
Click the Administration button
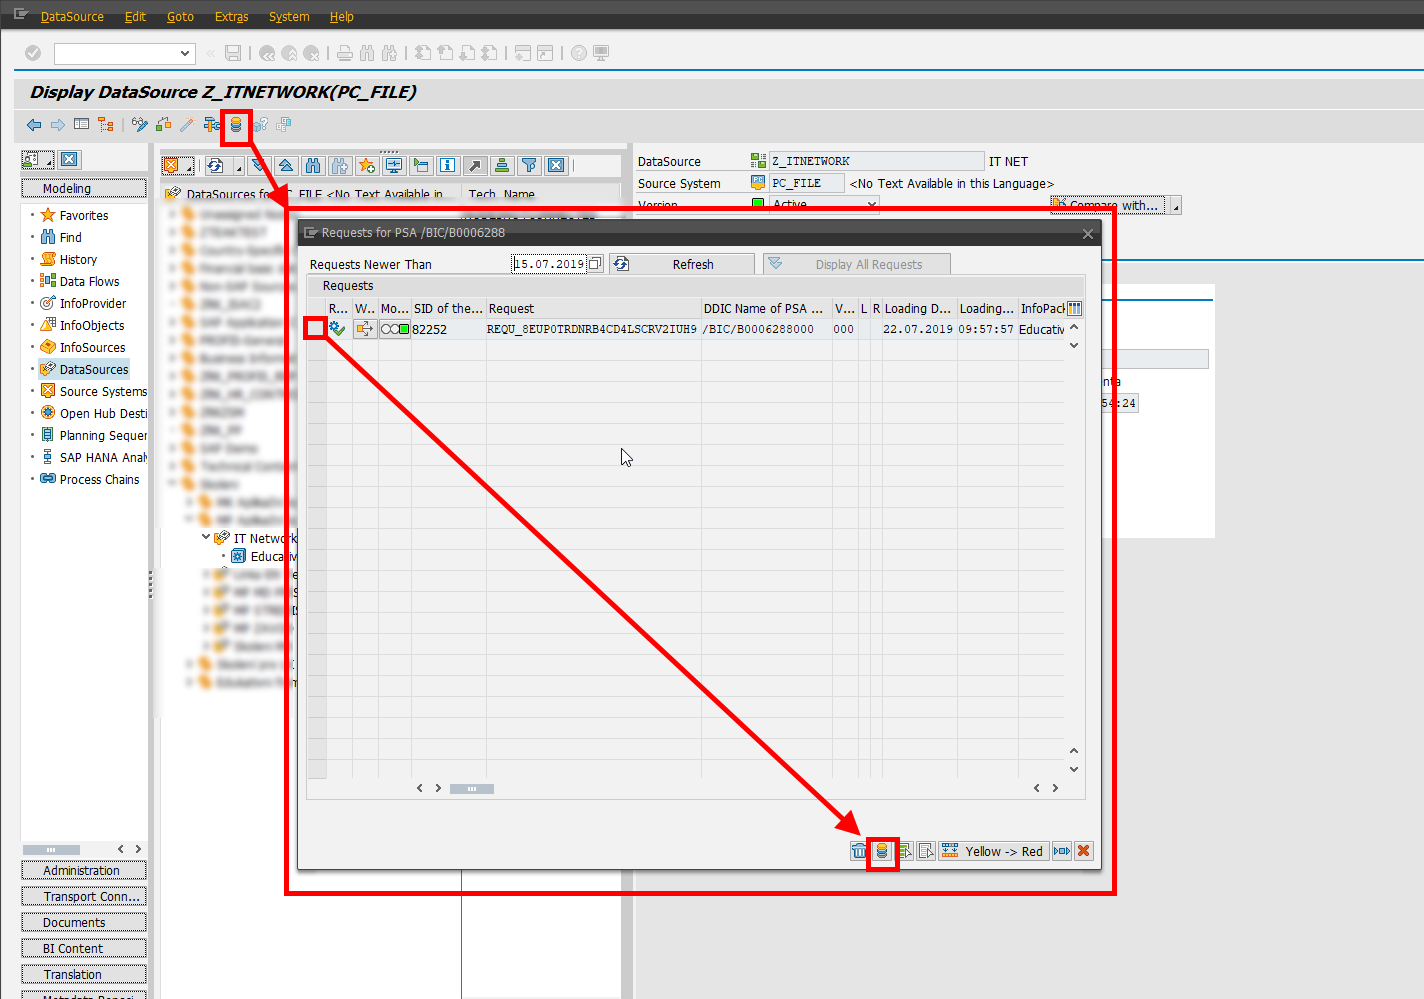coord(84,870)
